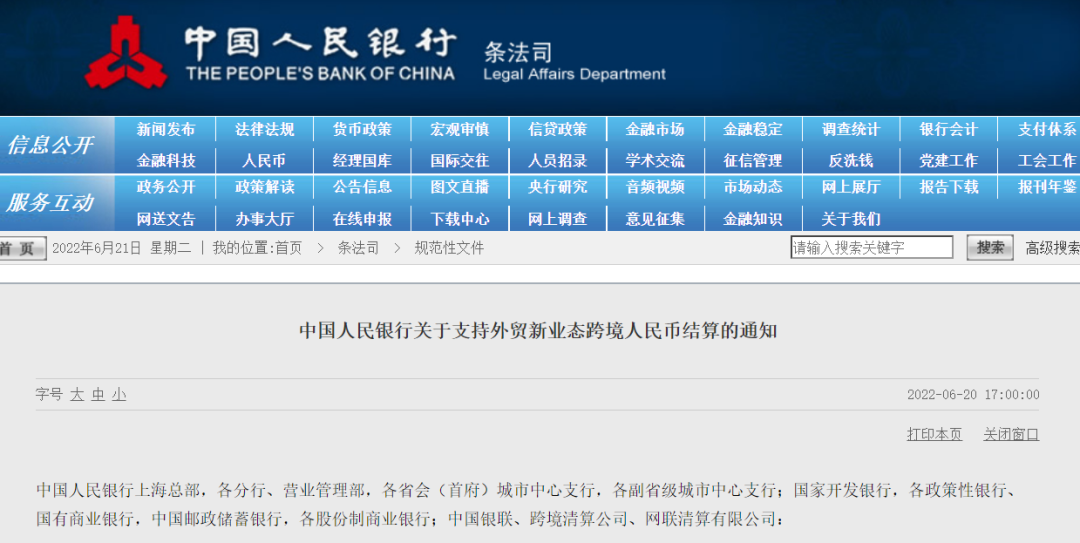Open 支付体系 menu item
This screenshot has height=543, width=1080.
[1048, 130]
